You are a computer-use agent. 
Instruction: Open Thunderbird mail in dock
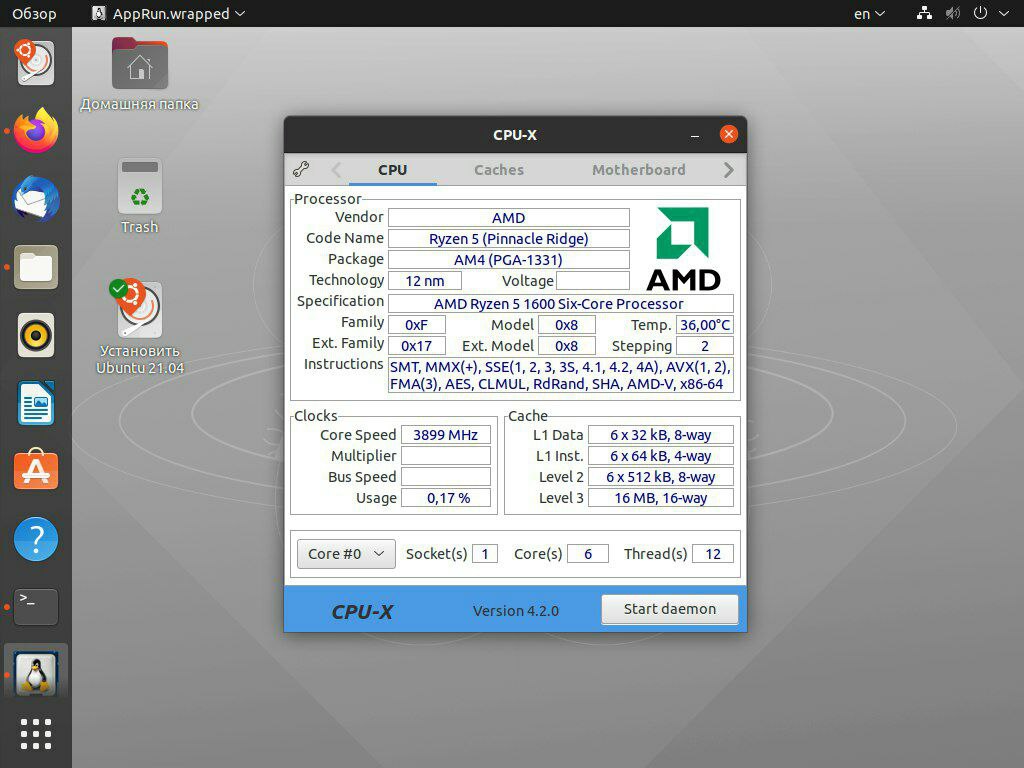pos(36,199)
